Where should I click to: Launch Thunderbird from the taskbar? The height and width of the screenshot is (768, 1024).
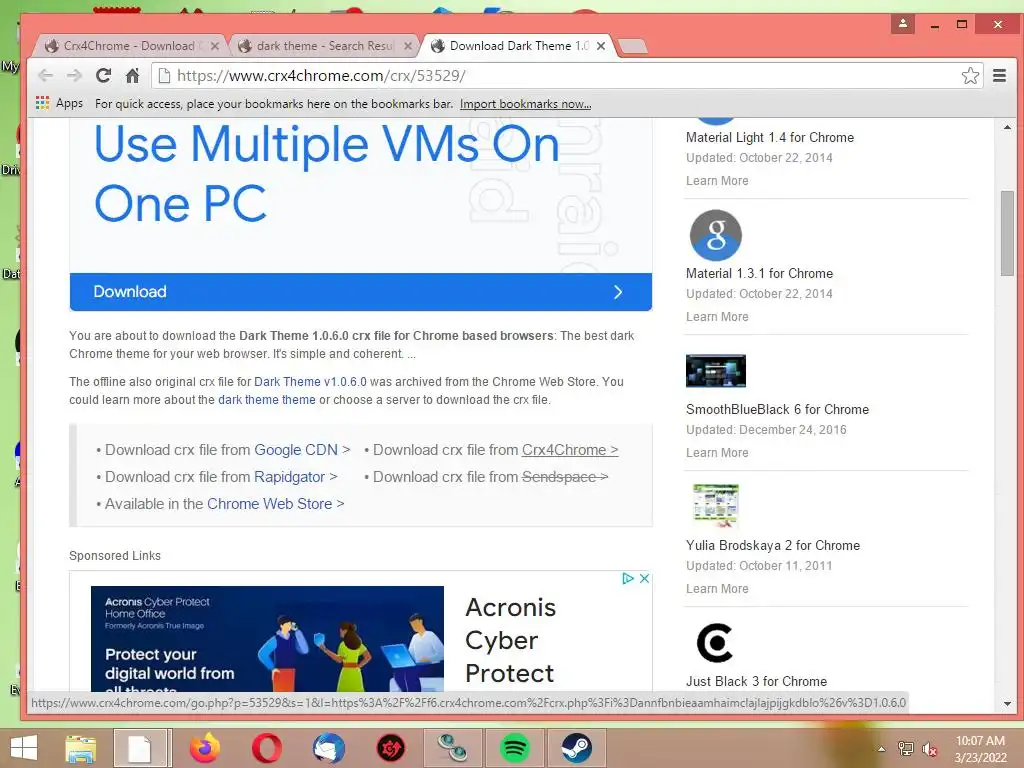tap(328, 748)
